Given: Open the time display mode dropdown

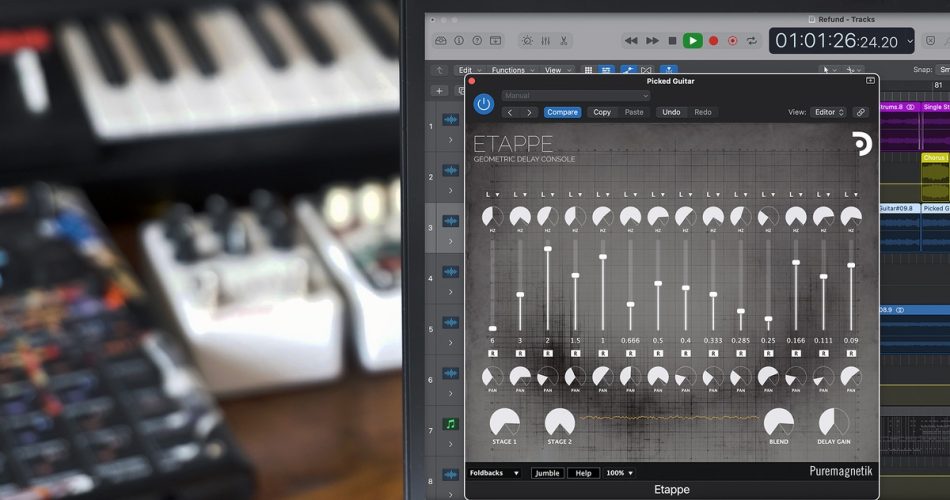Looking at the screenshot, I should tap(909, 41).
